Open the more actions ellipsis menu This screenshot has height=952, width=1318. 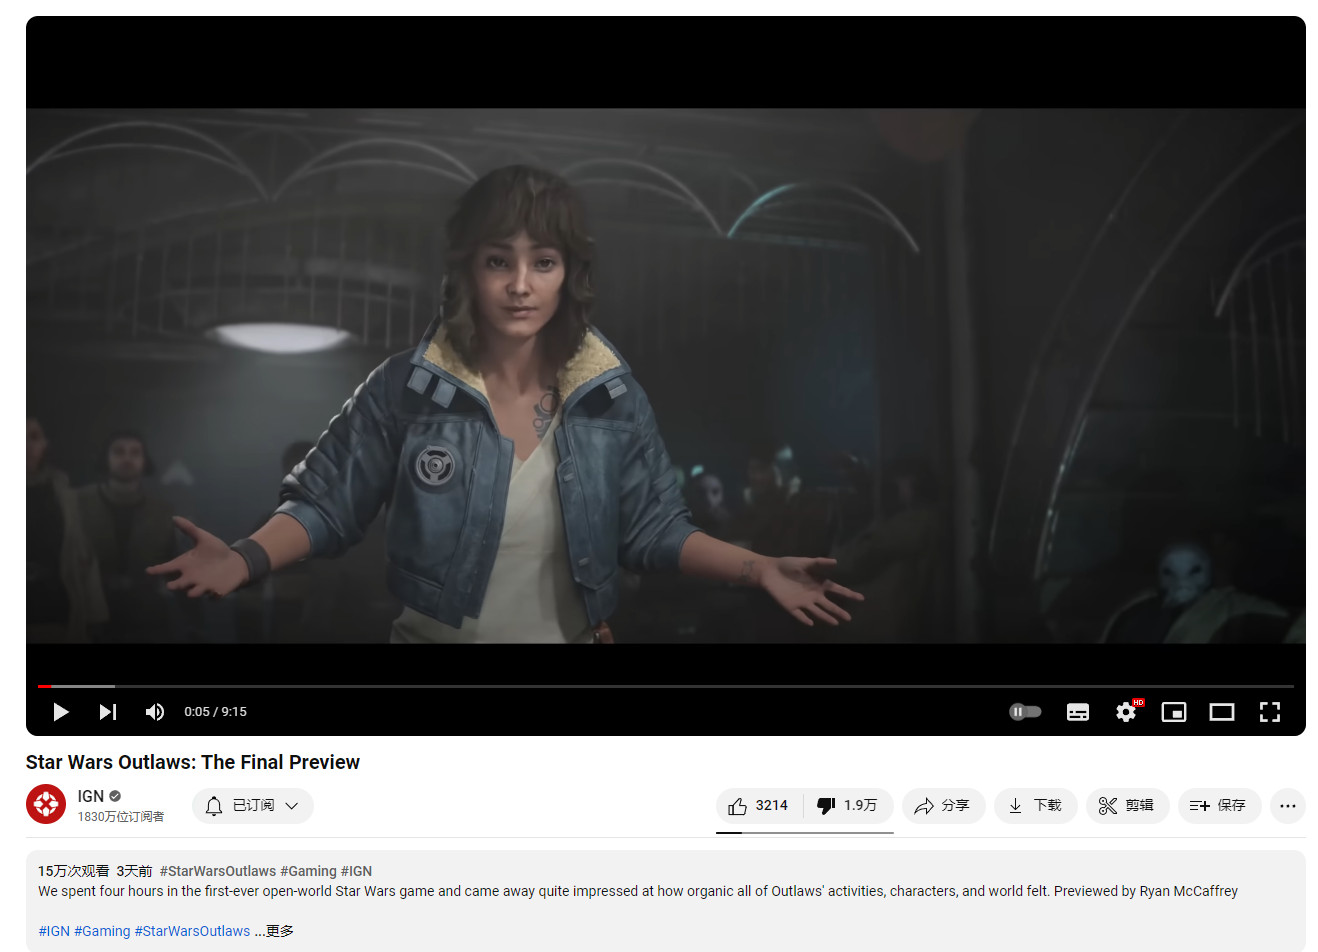pos(1288,806)
